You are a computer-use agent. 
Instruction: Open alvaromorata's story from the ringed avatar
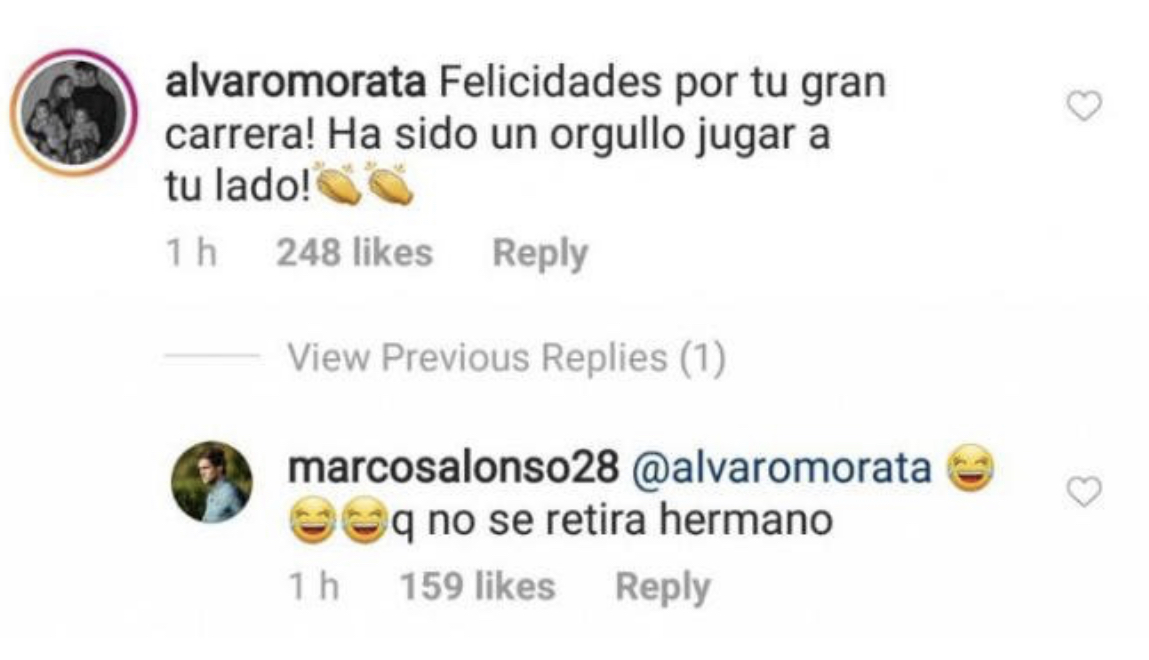click(x=74, y=113)
